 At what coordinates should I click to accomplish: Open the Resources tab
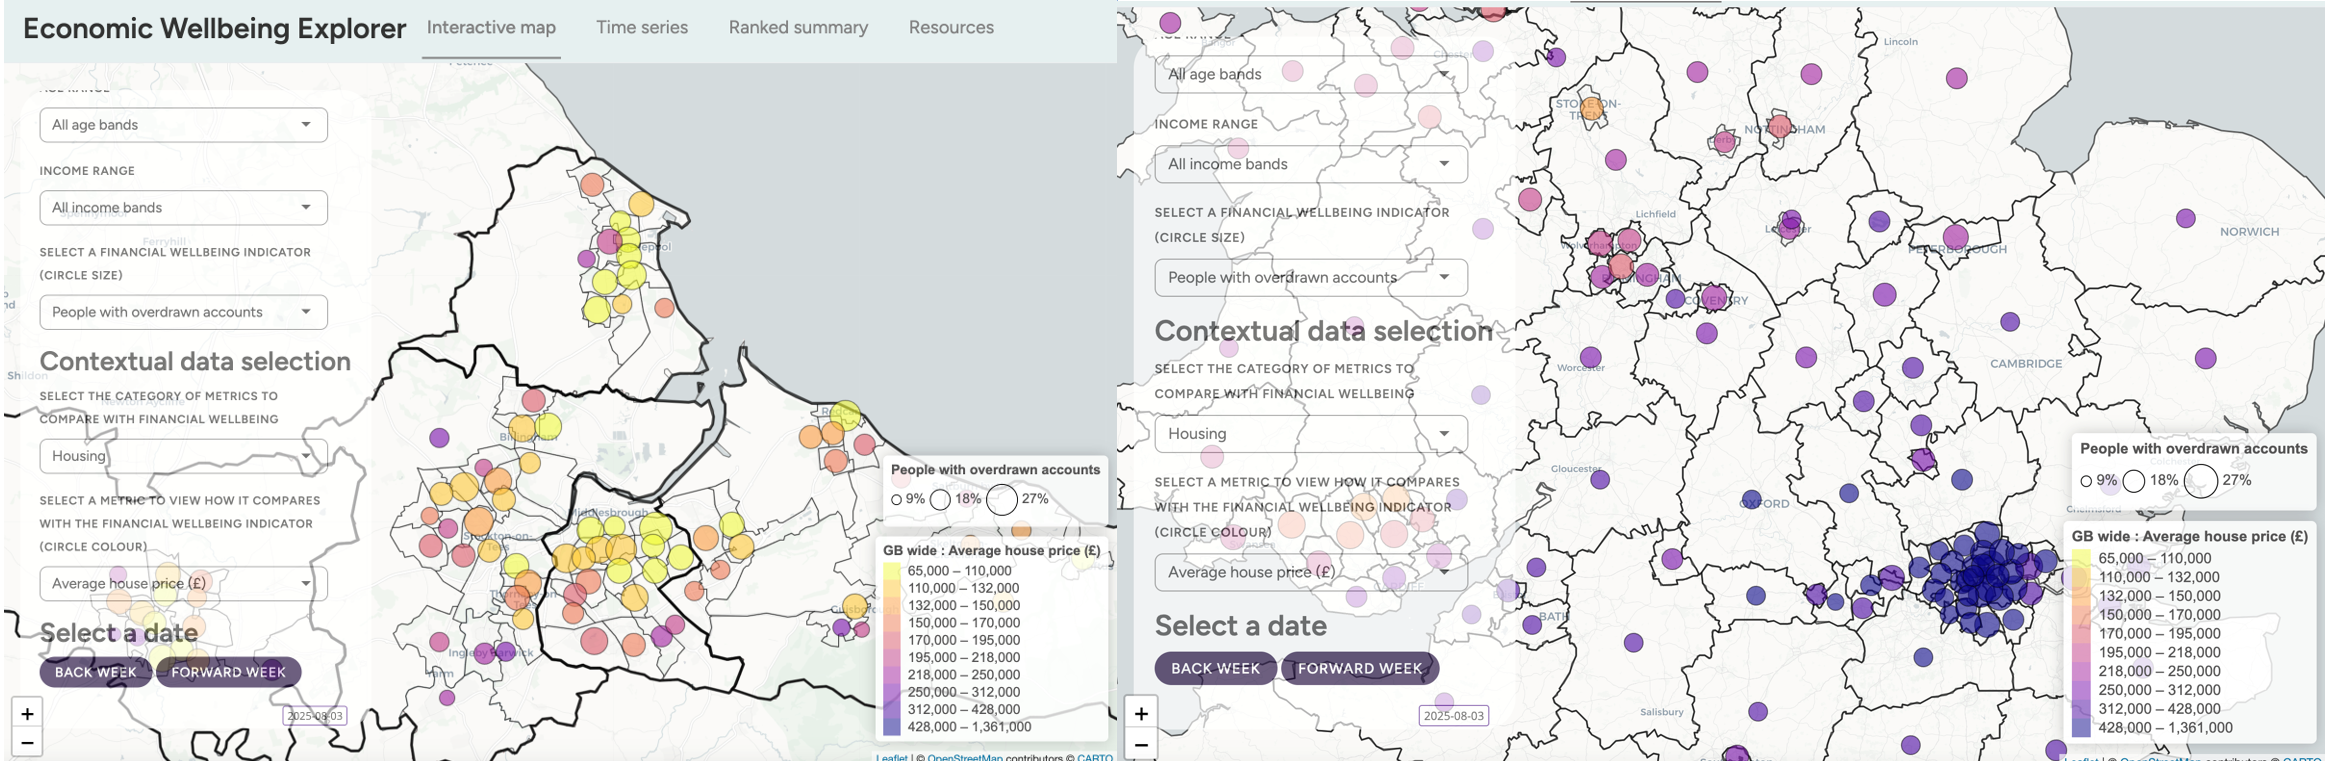pyautogui.click(x=950, y=28)
